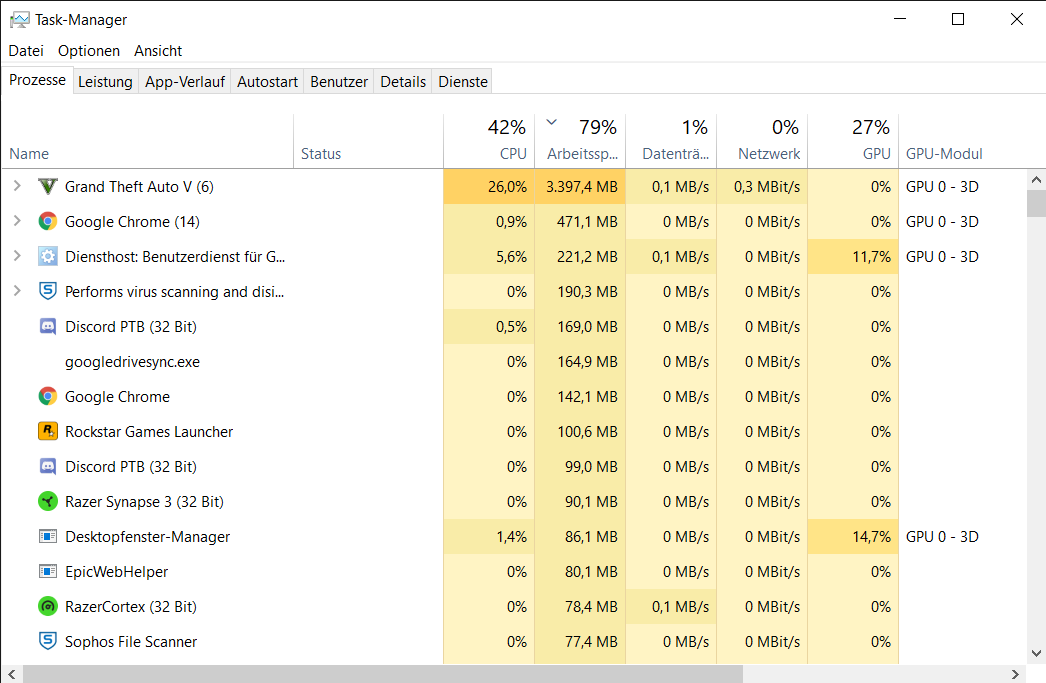Click the Task-Manager window title icon
Image resolution: width=1046 pixels, height=683 pixels.
[x=17, y=18]
